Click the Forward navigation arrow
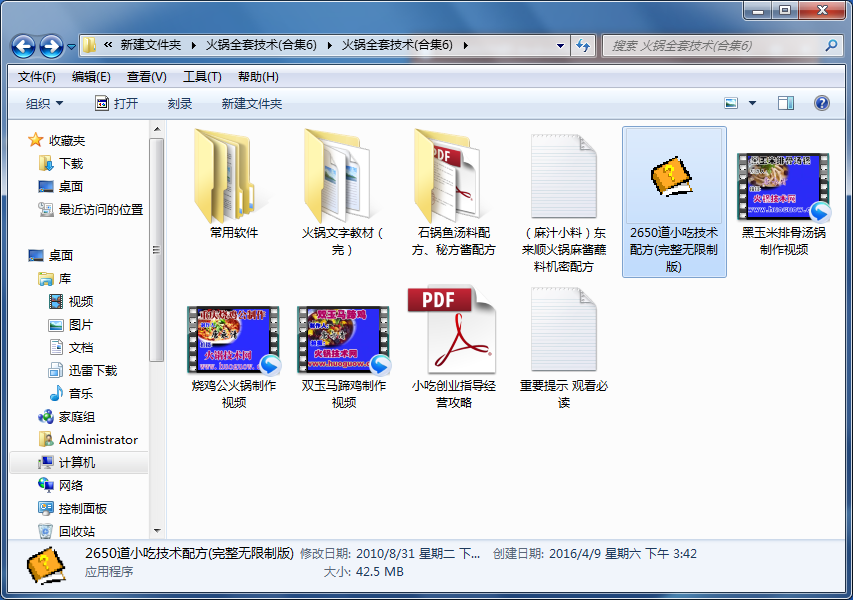The height and width of the screenshot is (600, 853). click(x=50, y=46)
